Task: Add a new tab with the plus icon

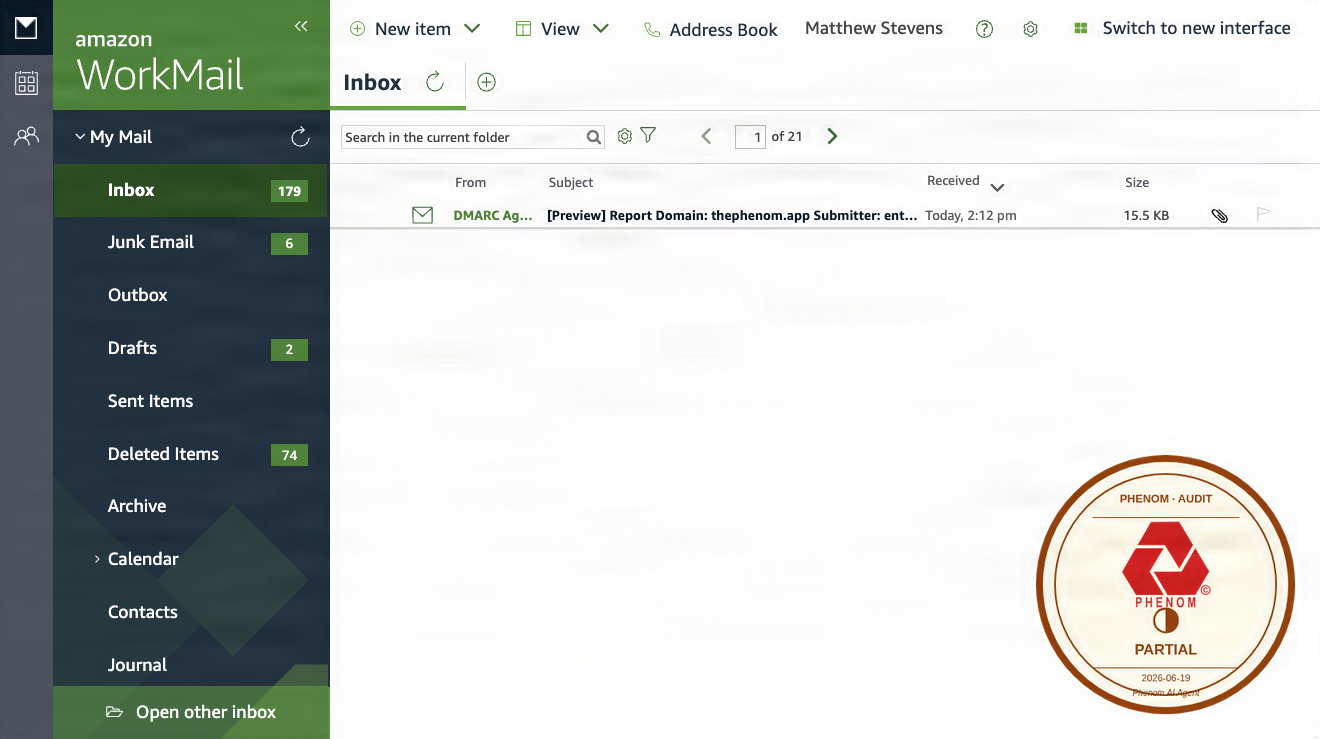Action: pyautogui.click(x=486, y=82)
